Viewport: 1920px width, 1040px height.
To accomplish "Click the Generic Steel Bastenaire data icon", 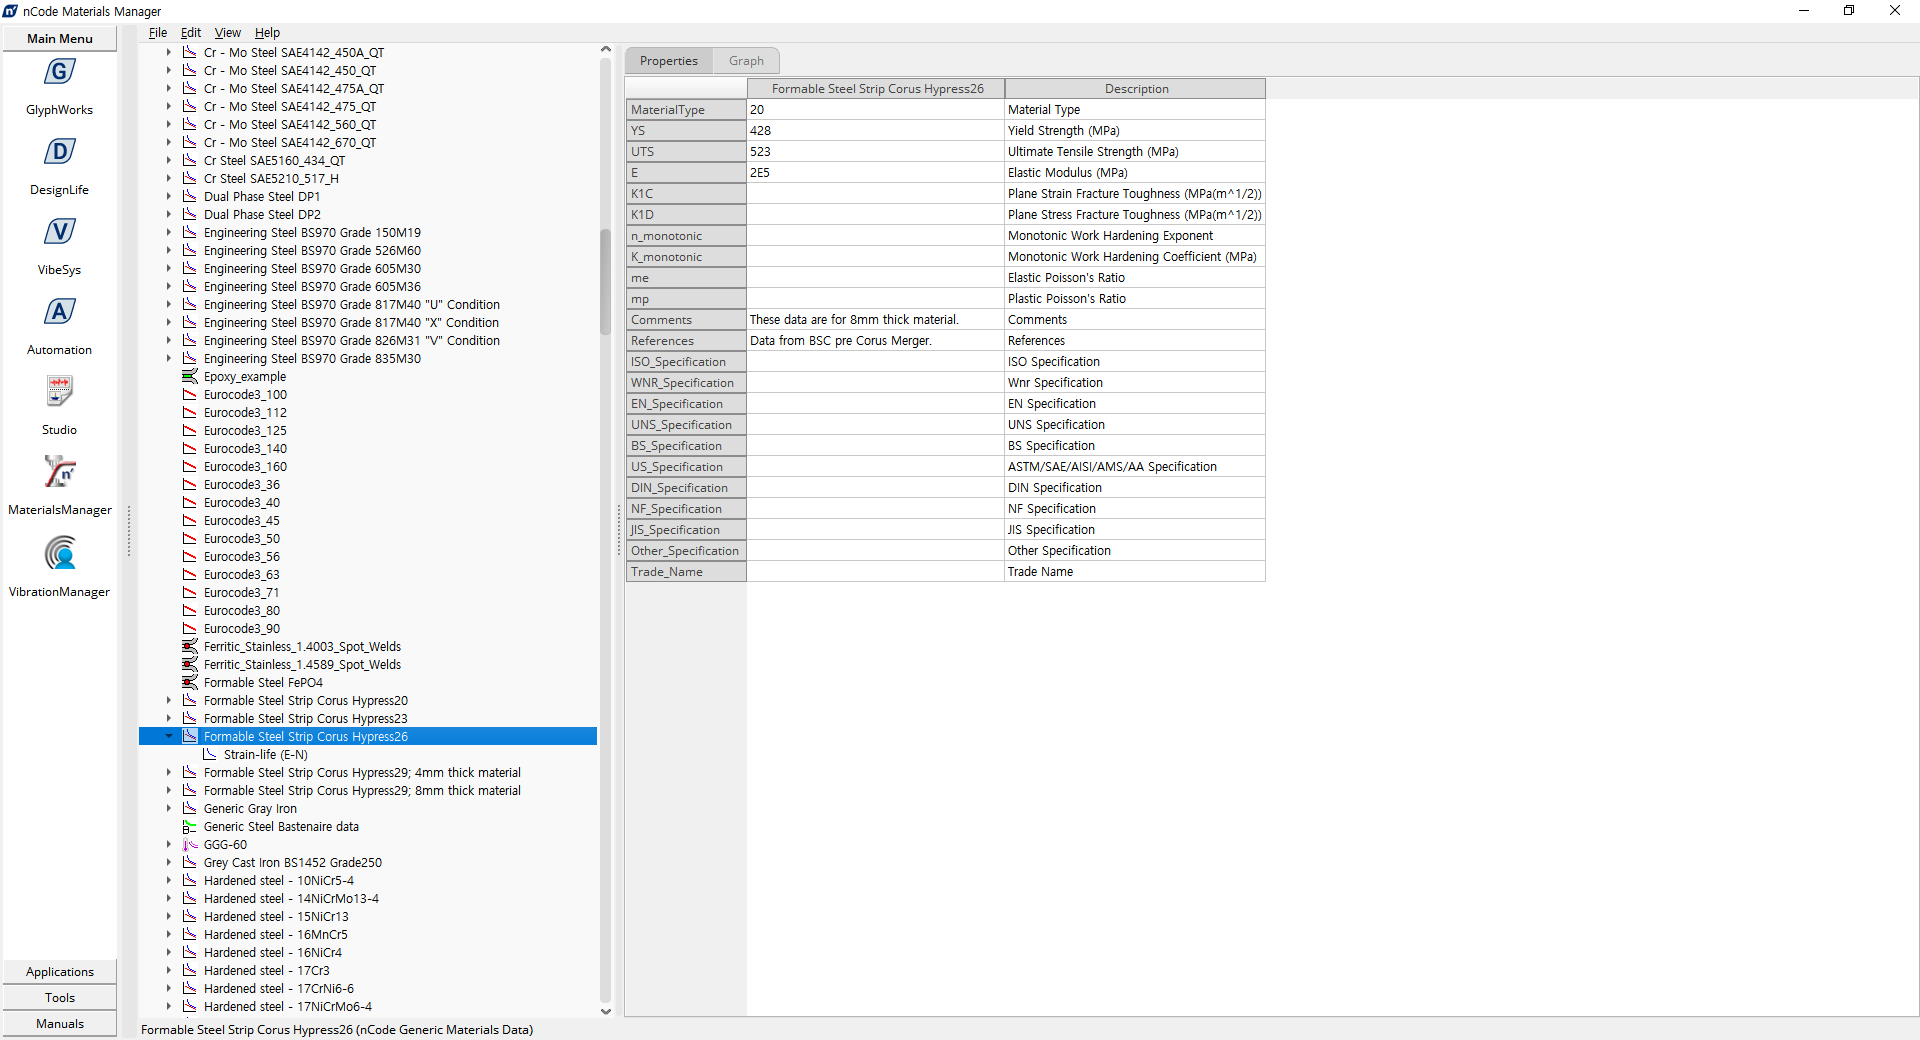I will tap(190, 827).
